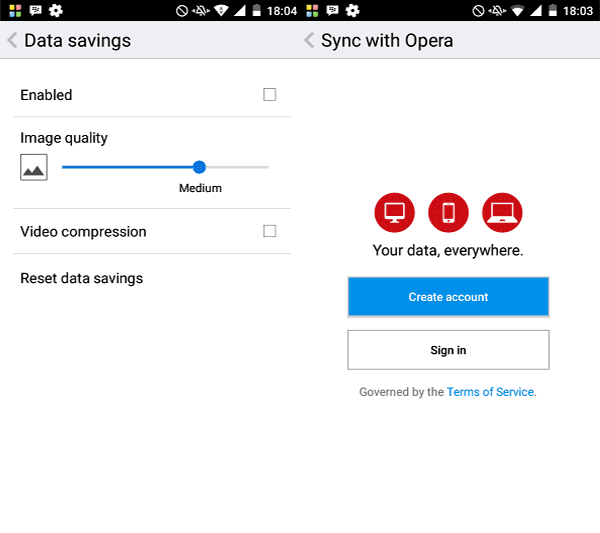The height and width of the screenshot is (533, 600).
Task: Click the 'Enabled' label
Action: [46, 95]
